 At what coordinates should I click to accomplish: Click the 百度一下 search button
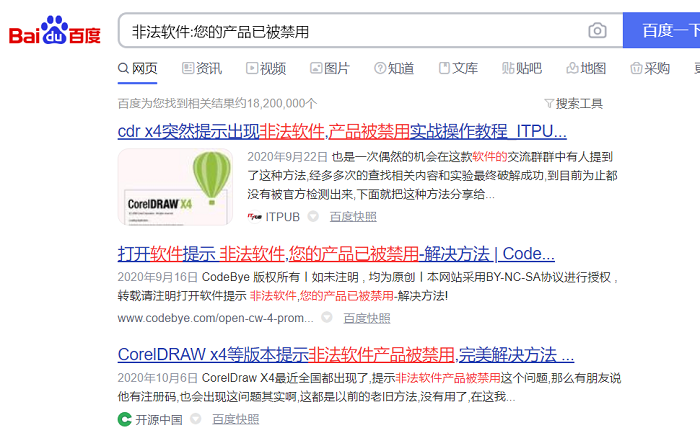click(x=662, y=30)
